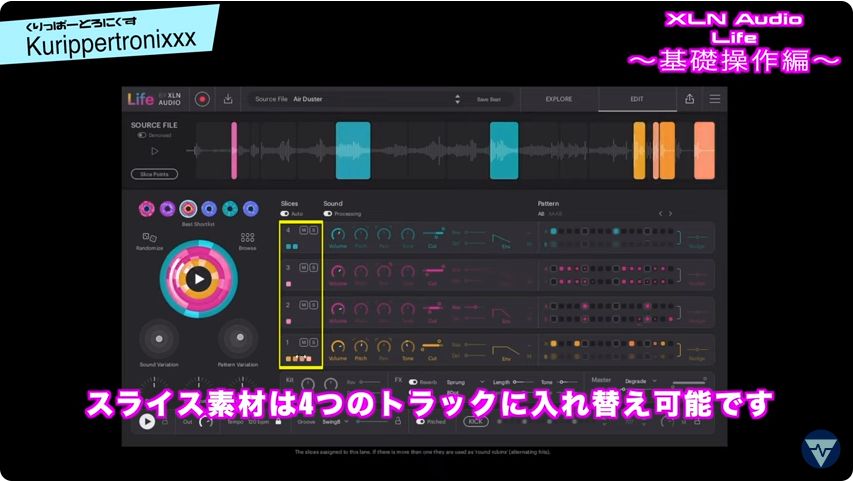Open the Sprung reverb type dropdown

point(465,382)
